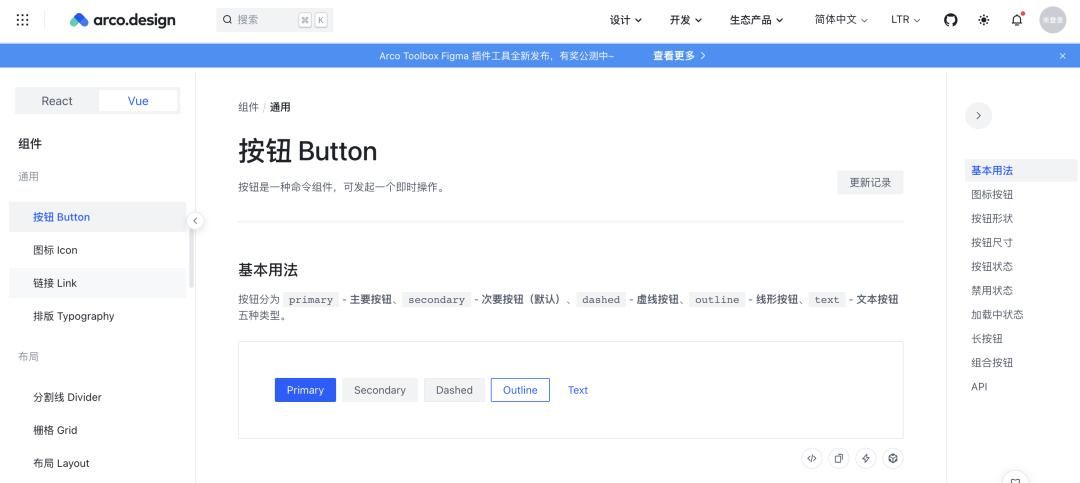Open the GitHub repository icon
The image size is (1080, 483).
[951, 20]
